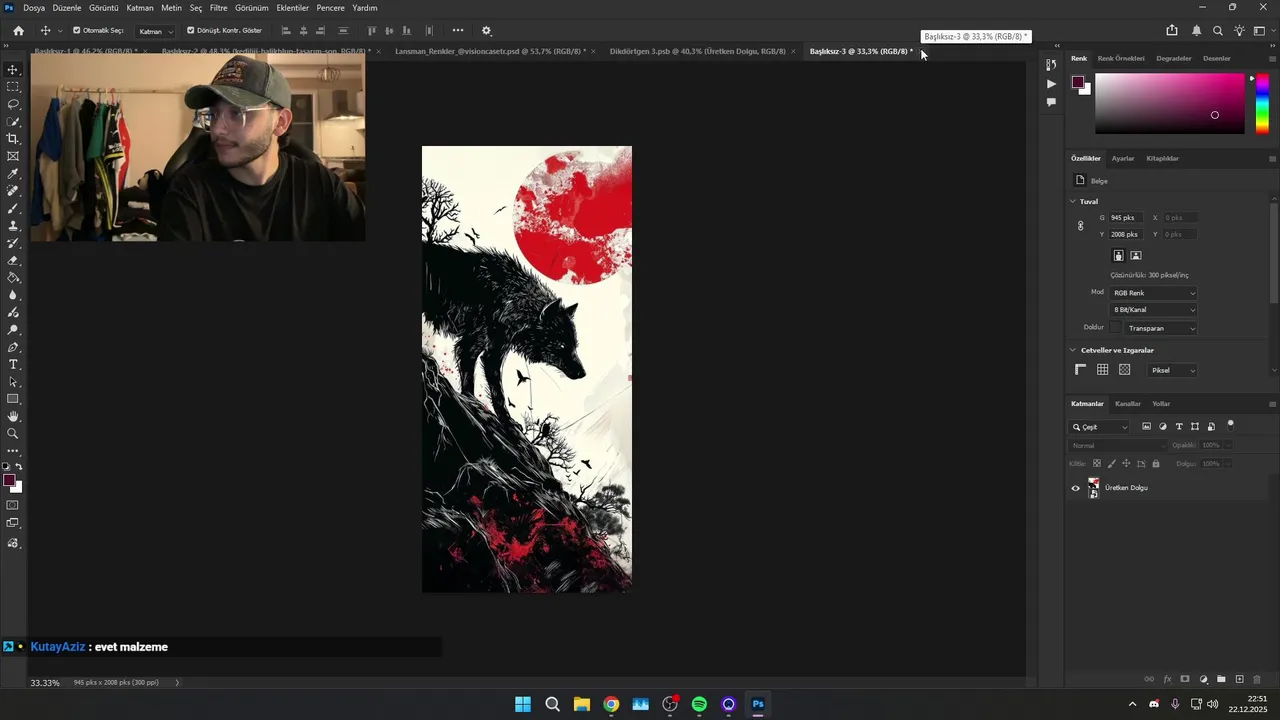The image size is (1280, 720).
Task: Select the Brush tool
Action: (13, 208)
